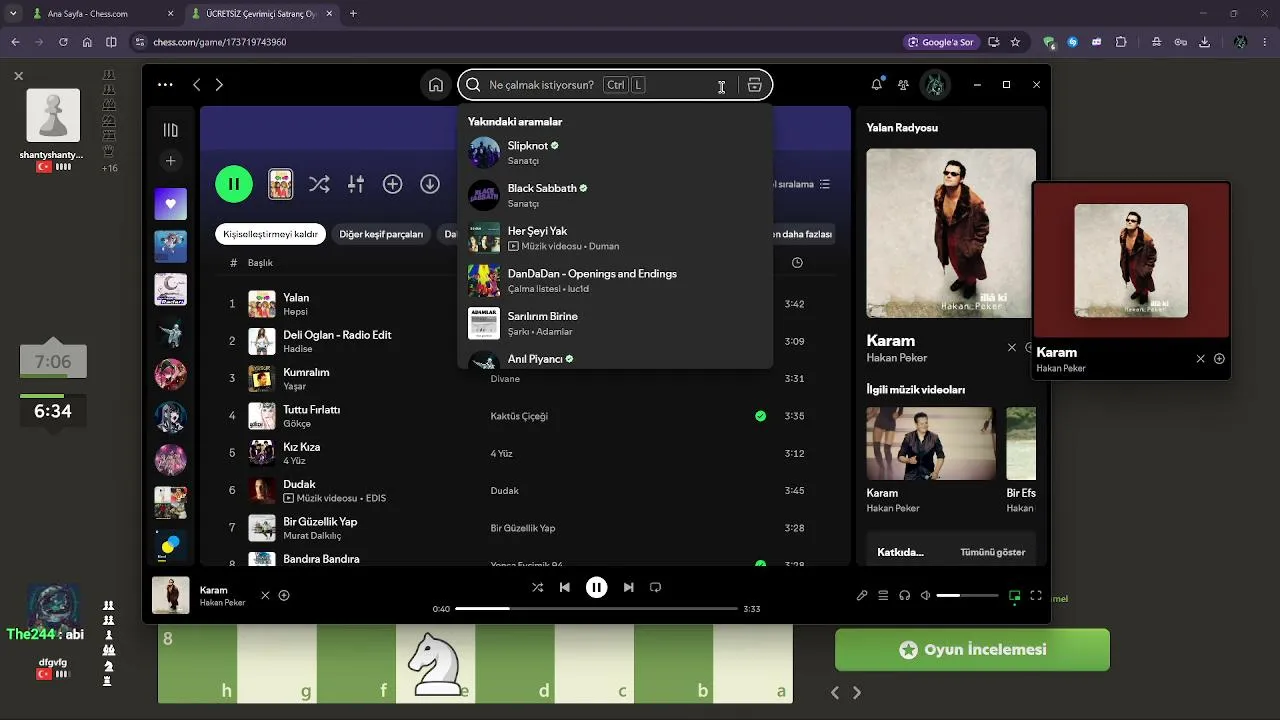Go back in Spotify navigation history
Screen dimensions: 1280x720
pos(197,85)
